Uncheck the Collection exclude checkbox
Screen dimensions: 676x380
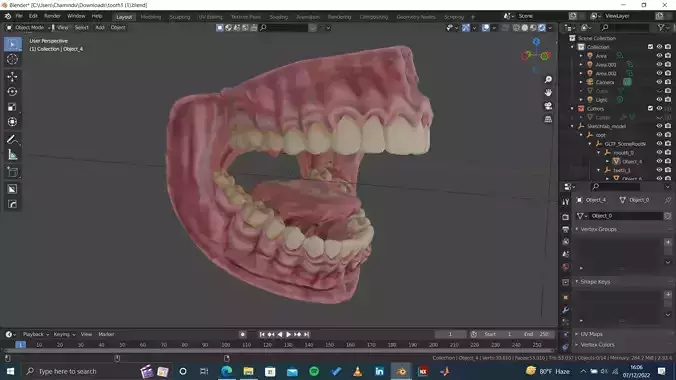pyautogui.click(x=650, y=47)
